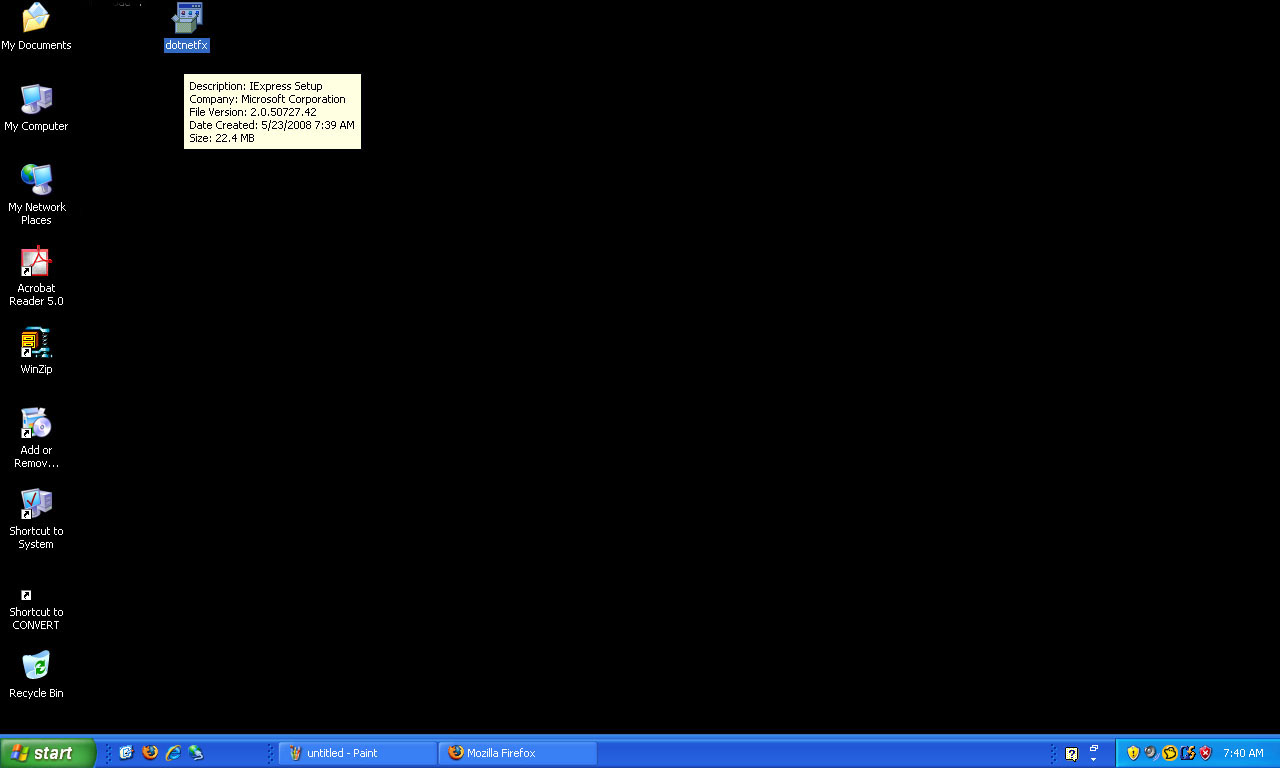Select the My Computer icon
The image size is (1280, 768).
pos(36,100)
